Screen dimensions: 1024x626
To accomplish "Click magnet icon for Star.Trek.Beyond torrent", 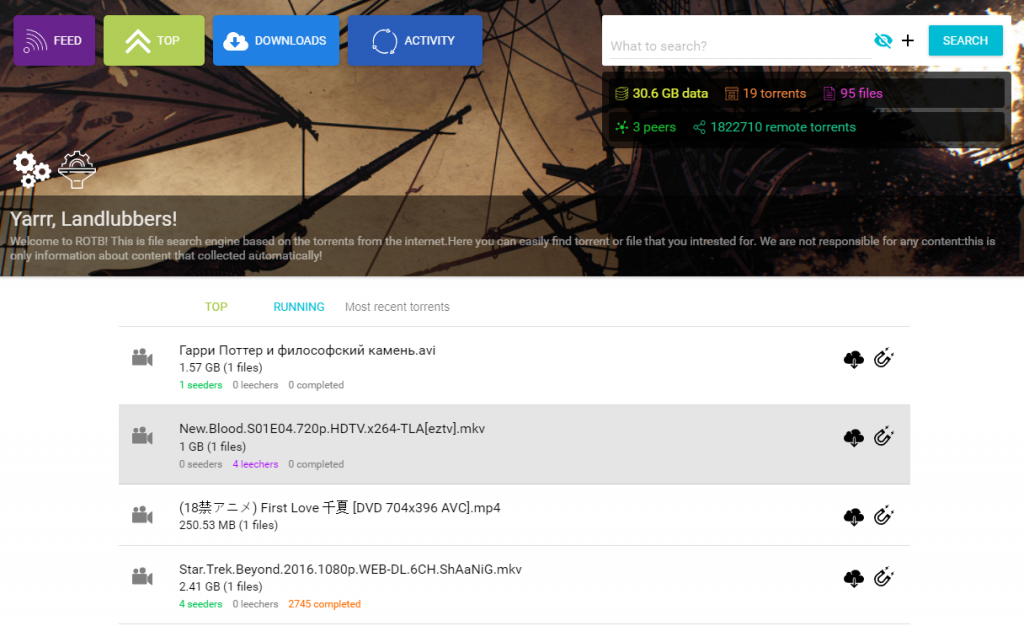I will [x=883, y=577].
